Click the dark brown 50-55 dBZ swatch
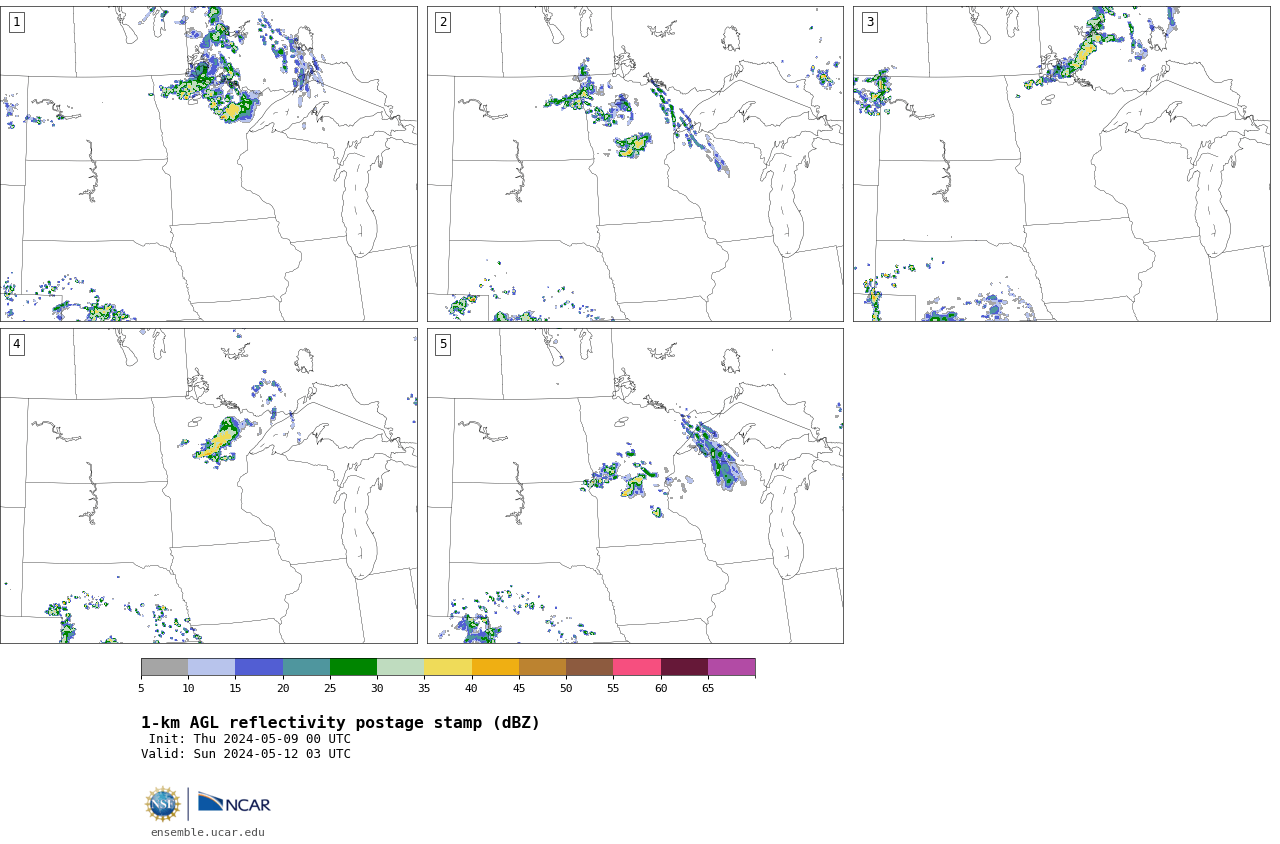 (x=589, y=667)
